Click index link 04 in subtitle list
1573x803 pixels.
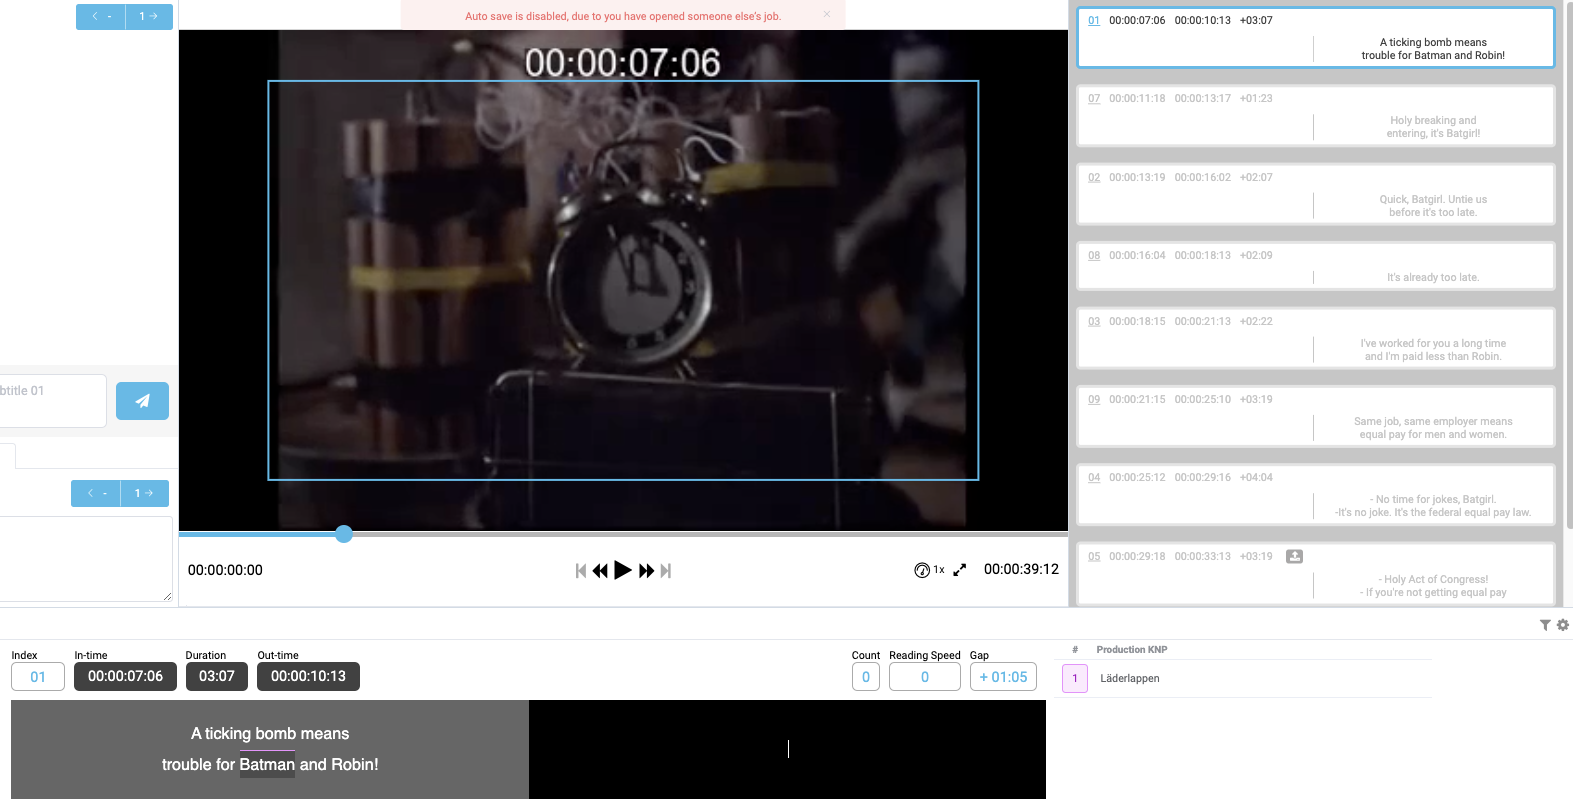click(x=1094, y=478)
